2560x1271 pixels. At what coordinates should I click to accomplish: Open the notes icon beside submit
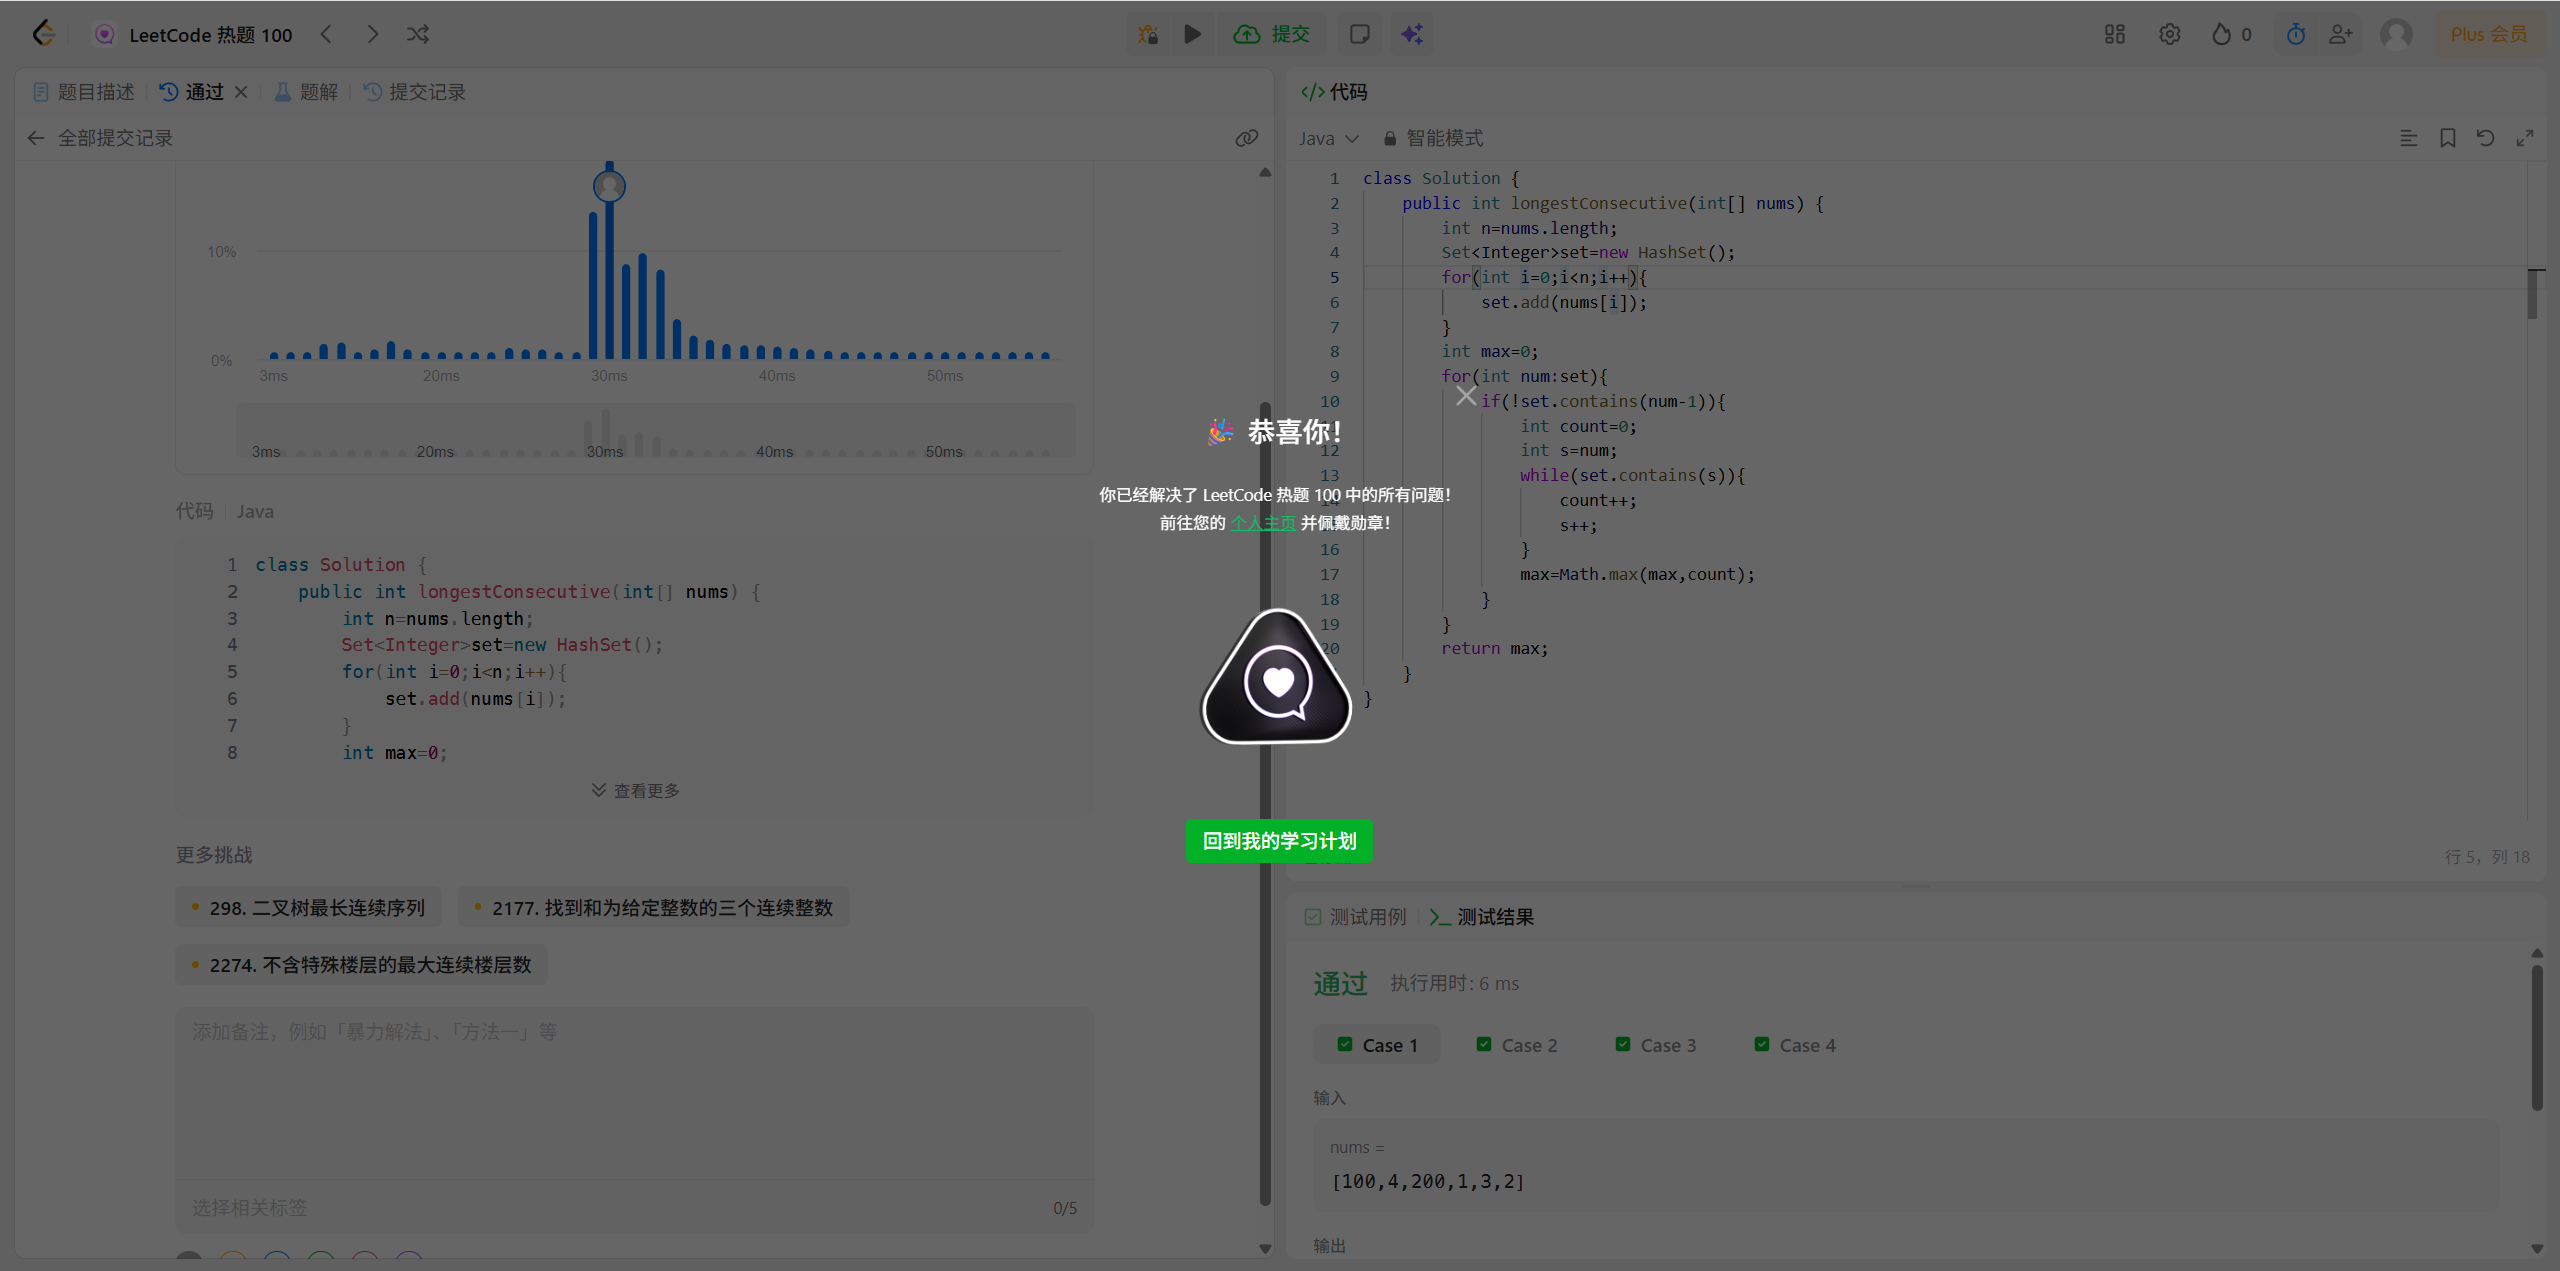pyautogui.click(x=1359, y=34)
